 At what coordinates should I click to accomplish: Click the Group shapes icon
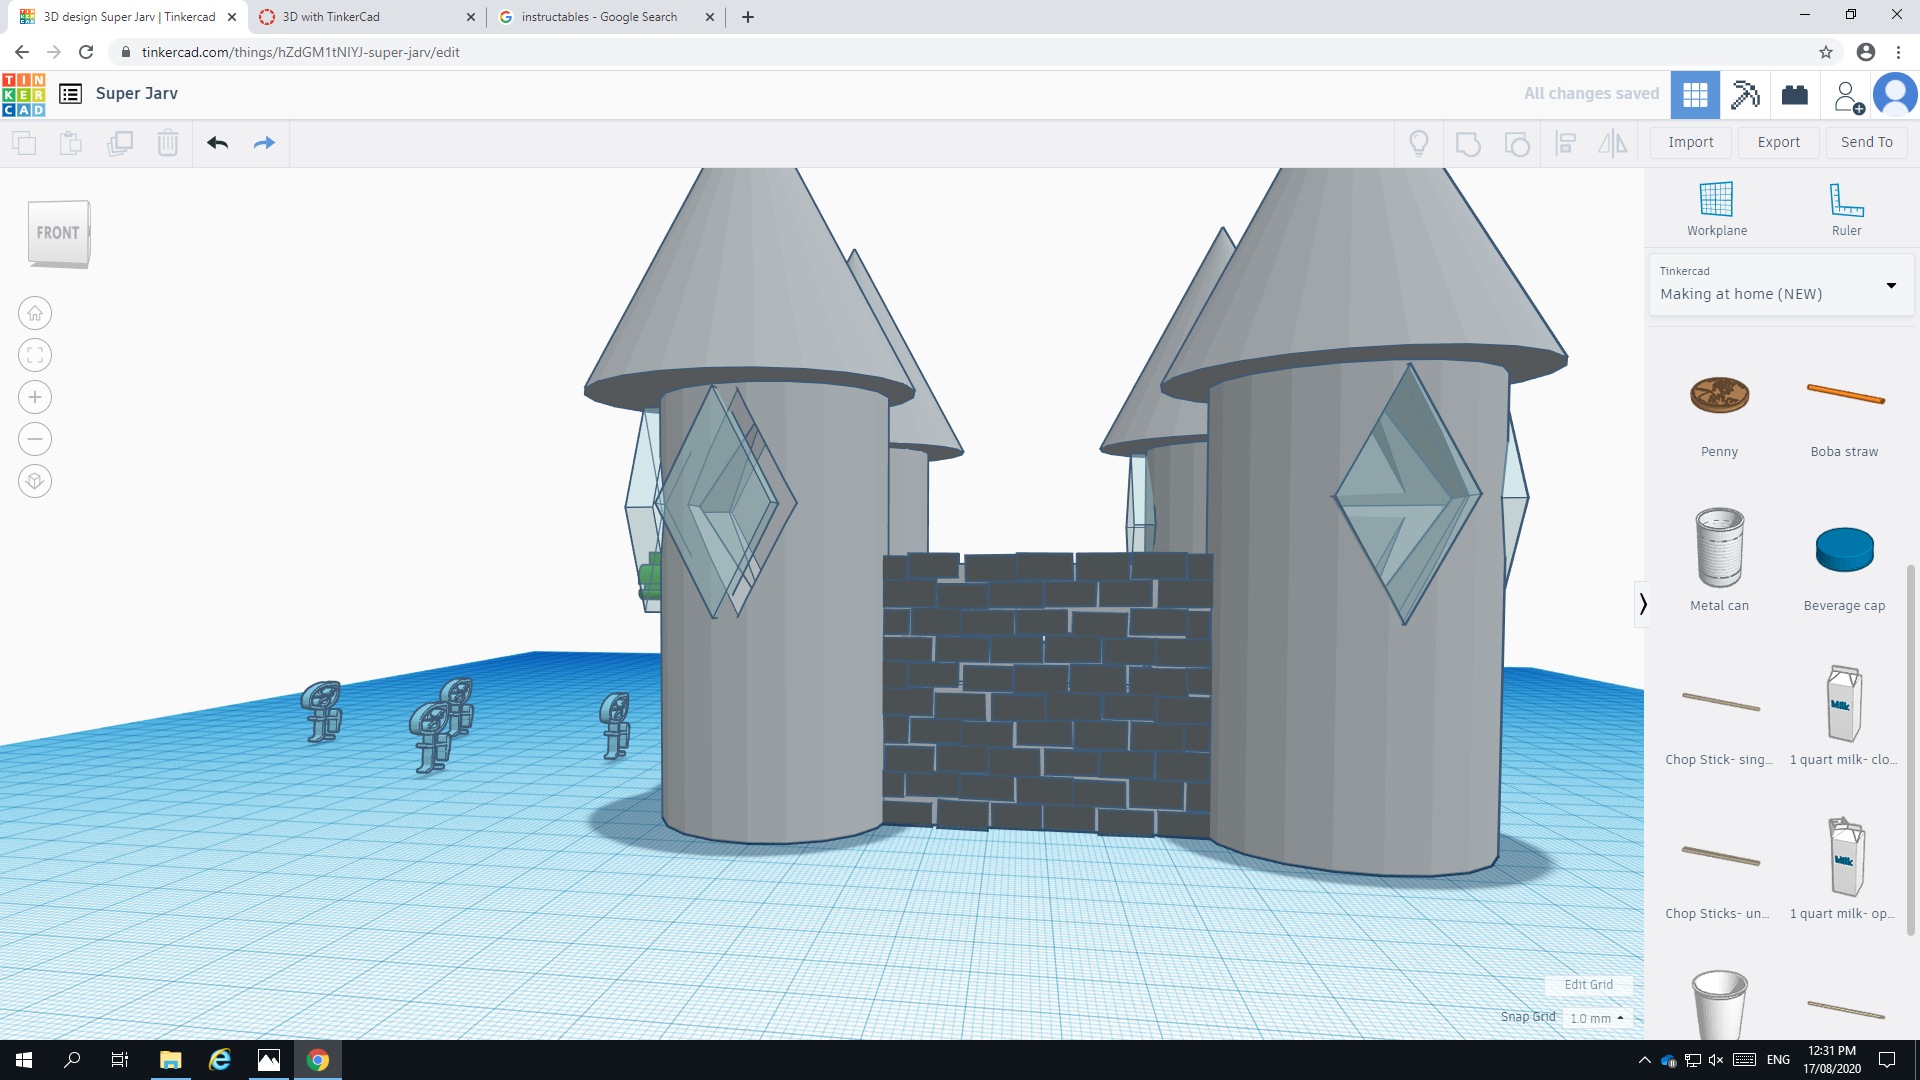click(1468, 143)
